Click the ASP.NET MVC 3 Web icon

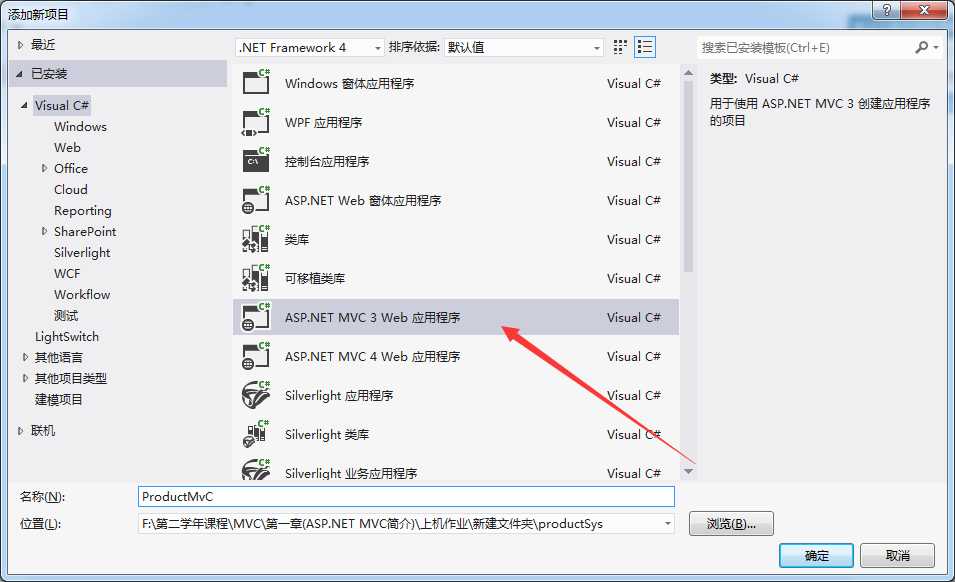[x=256, y=317]
